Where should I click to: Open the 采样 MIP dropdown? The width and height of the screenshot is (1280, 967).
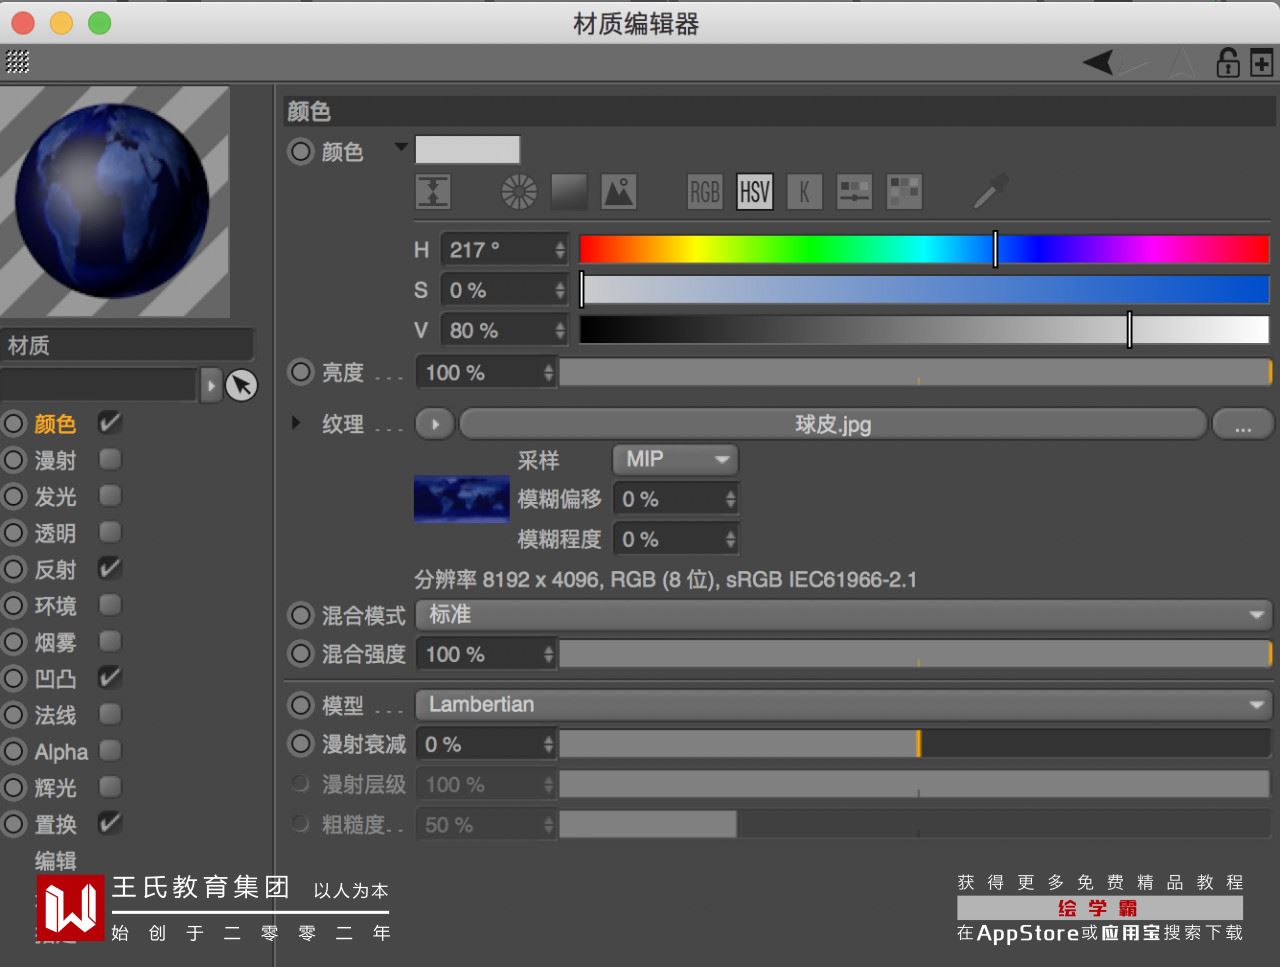tap(675, 460)
